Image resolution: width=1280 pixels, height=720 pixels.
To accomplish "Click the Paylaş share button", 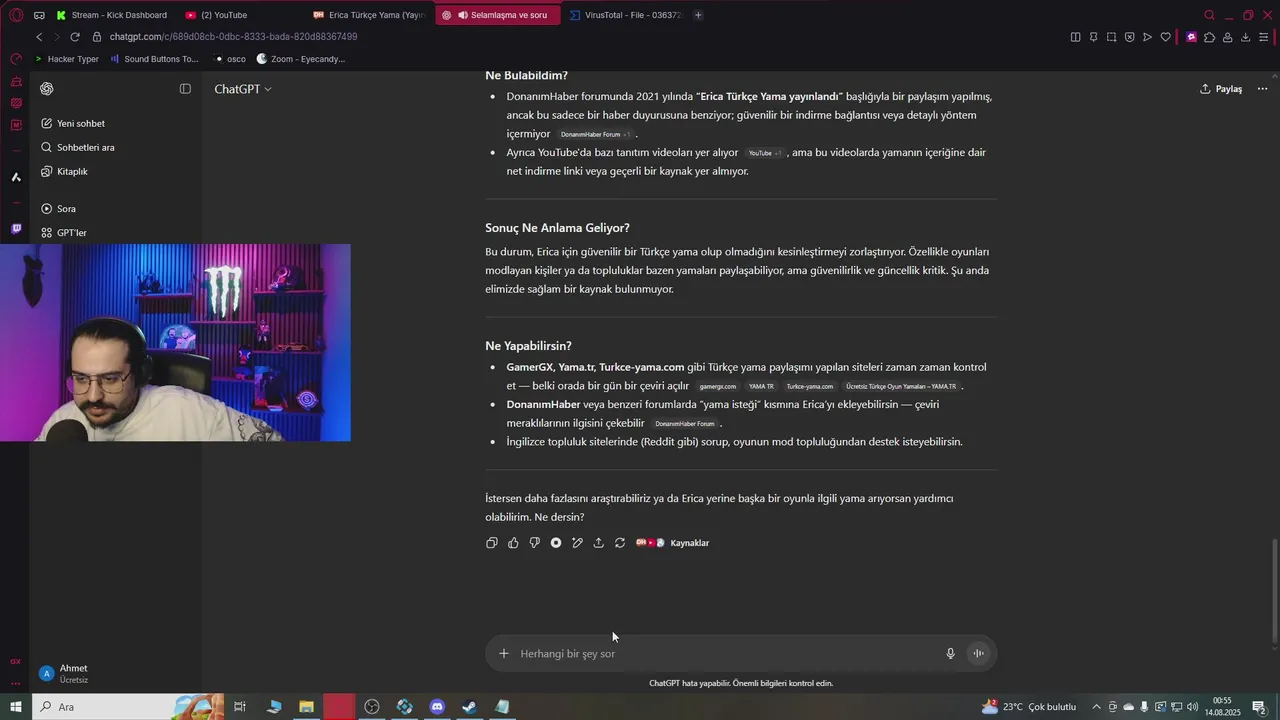I will click(x=1221, y=89).
